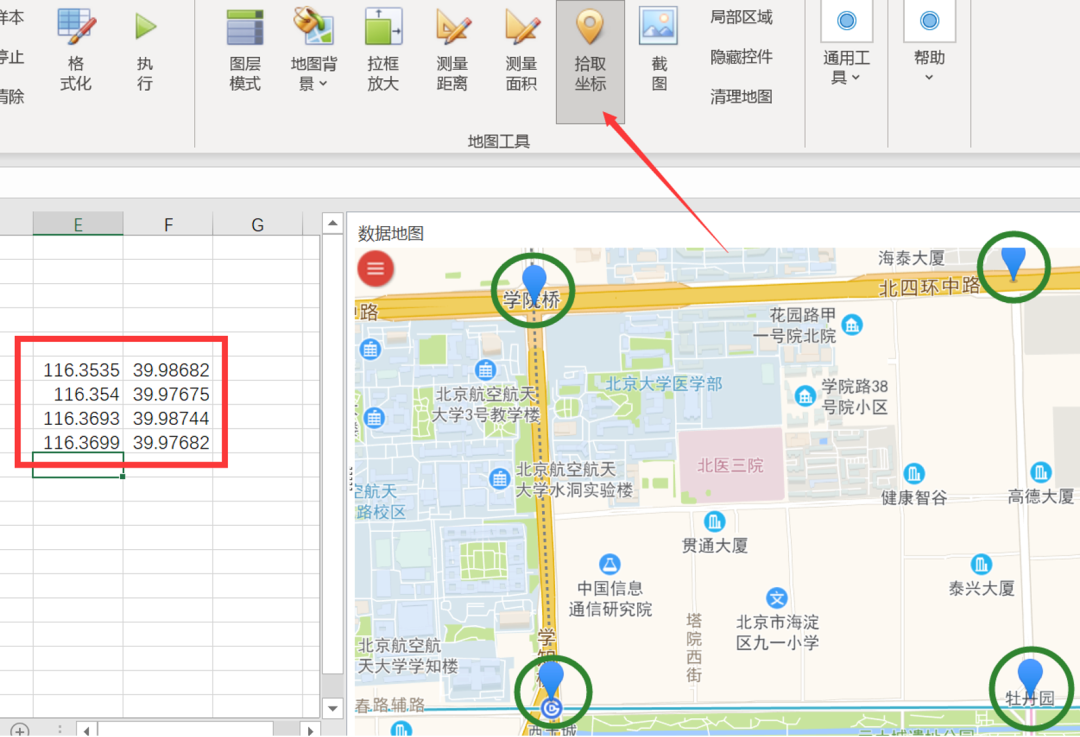Screen dimensions: 1080x737
Task: Click the 局部区域 option
Action: (741, 17)
